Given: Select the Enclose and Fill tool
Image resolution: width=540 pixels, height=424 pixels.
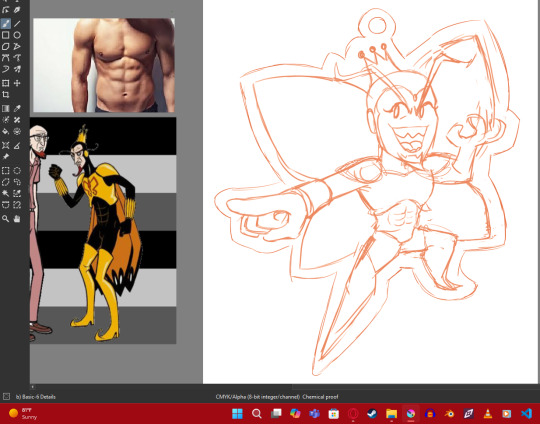Looking at the screenshot, I should click(x=17, y=131).
